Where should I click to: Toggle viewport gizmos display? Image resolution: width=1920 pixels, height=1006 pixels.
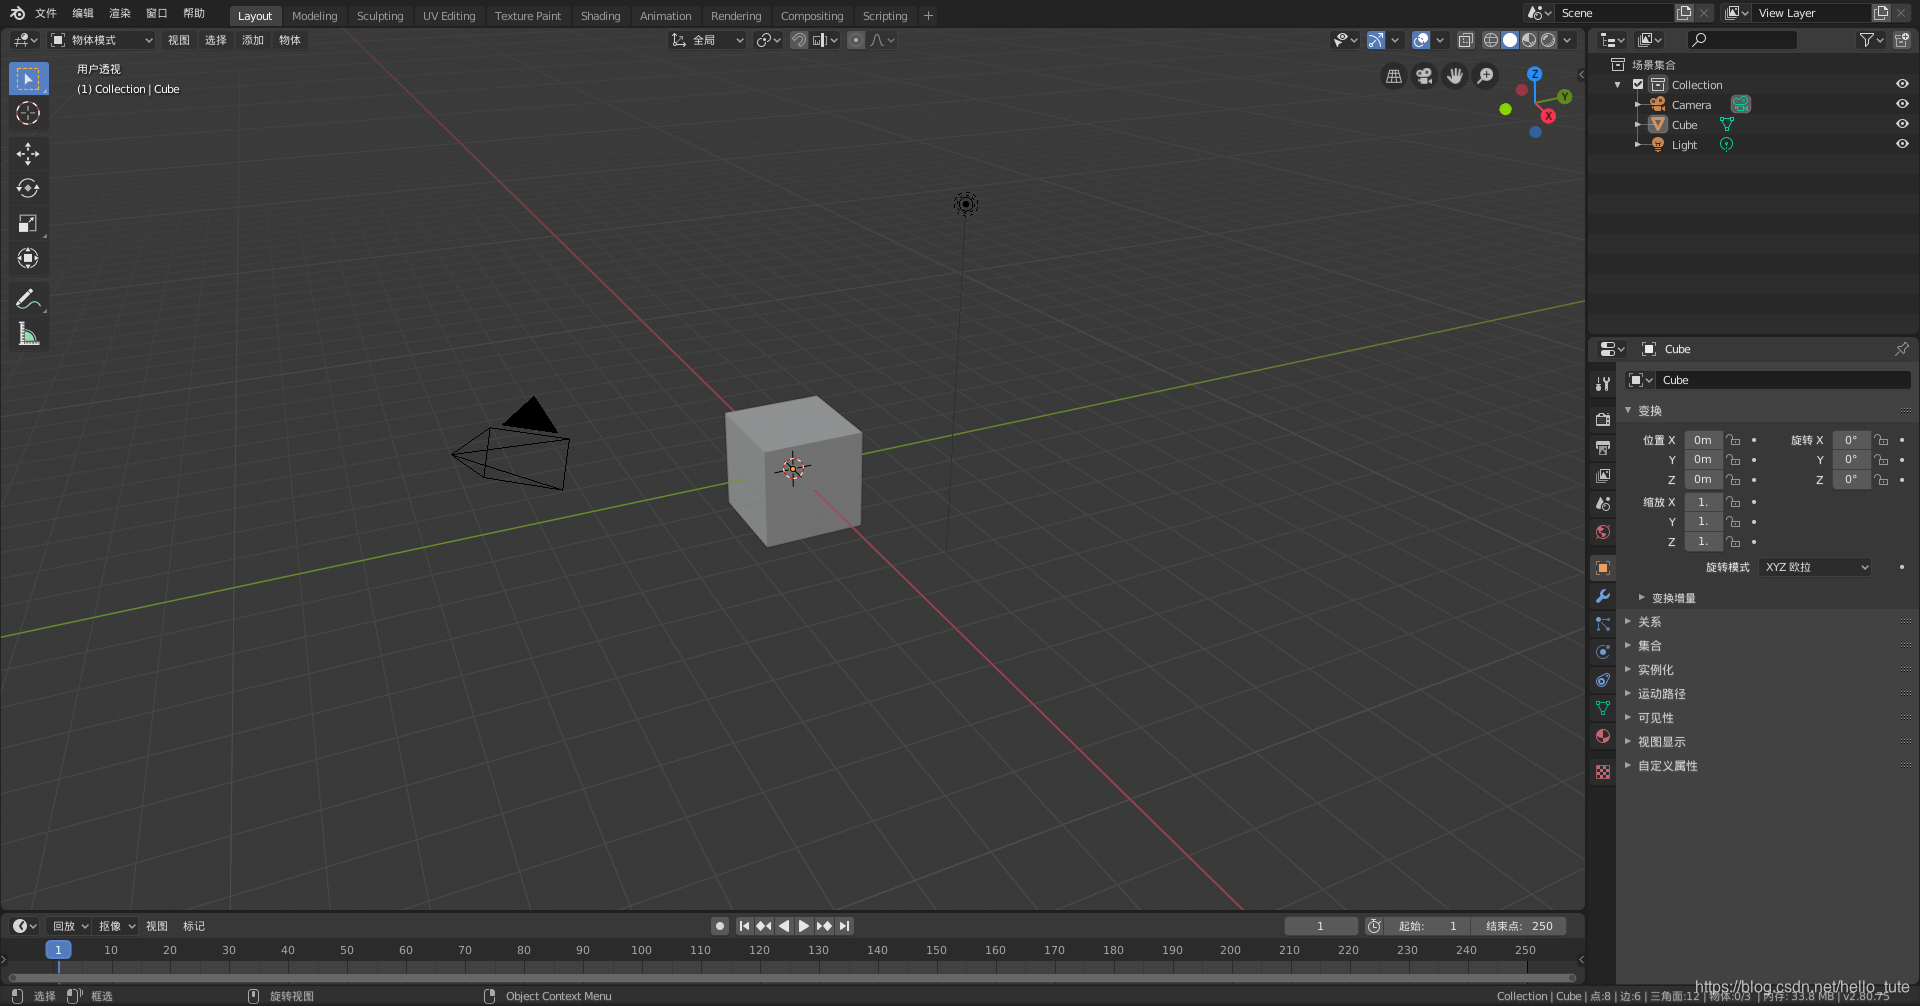(x=1376, y=40)
